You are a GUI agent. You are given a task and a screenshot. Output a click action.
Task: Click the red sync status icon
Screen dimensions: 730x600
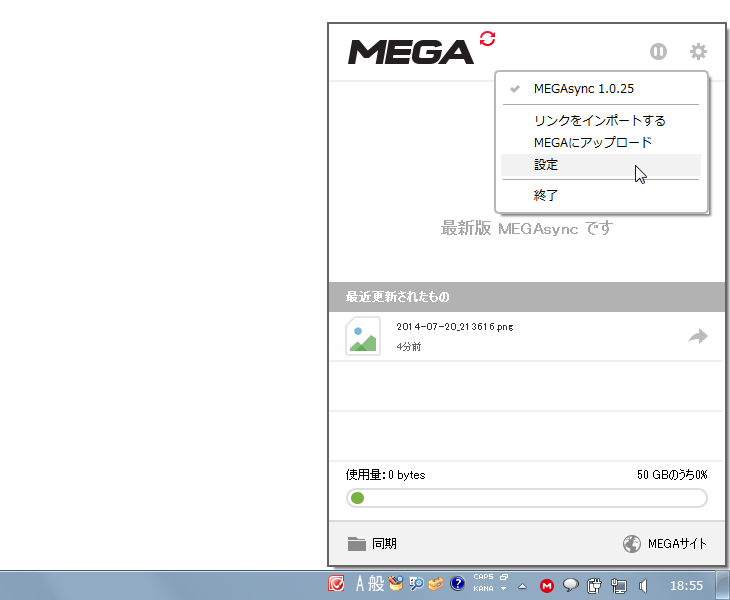[487, 39]
